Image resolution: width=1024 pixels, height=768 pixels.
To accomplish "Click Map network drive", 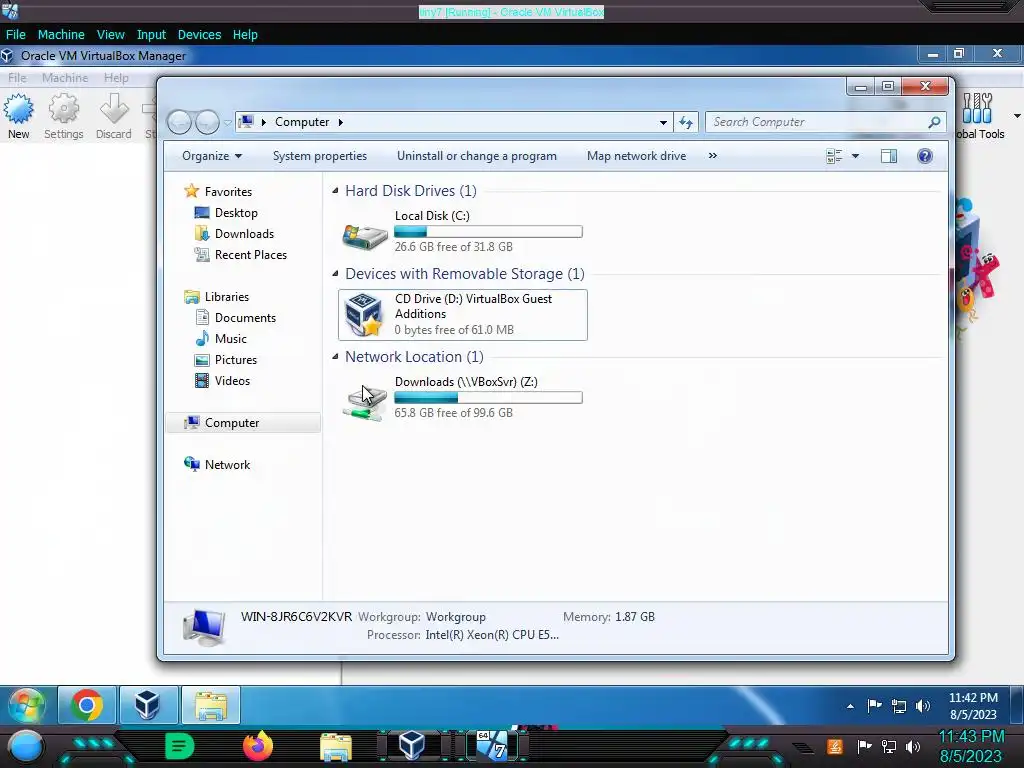I will tap(636, 156).
